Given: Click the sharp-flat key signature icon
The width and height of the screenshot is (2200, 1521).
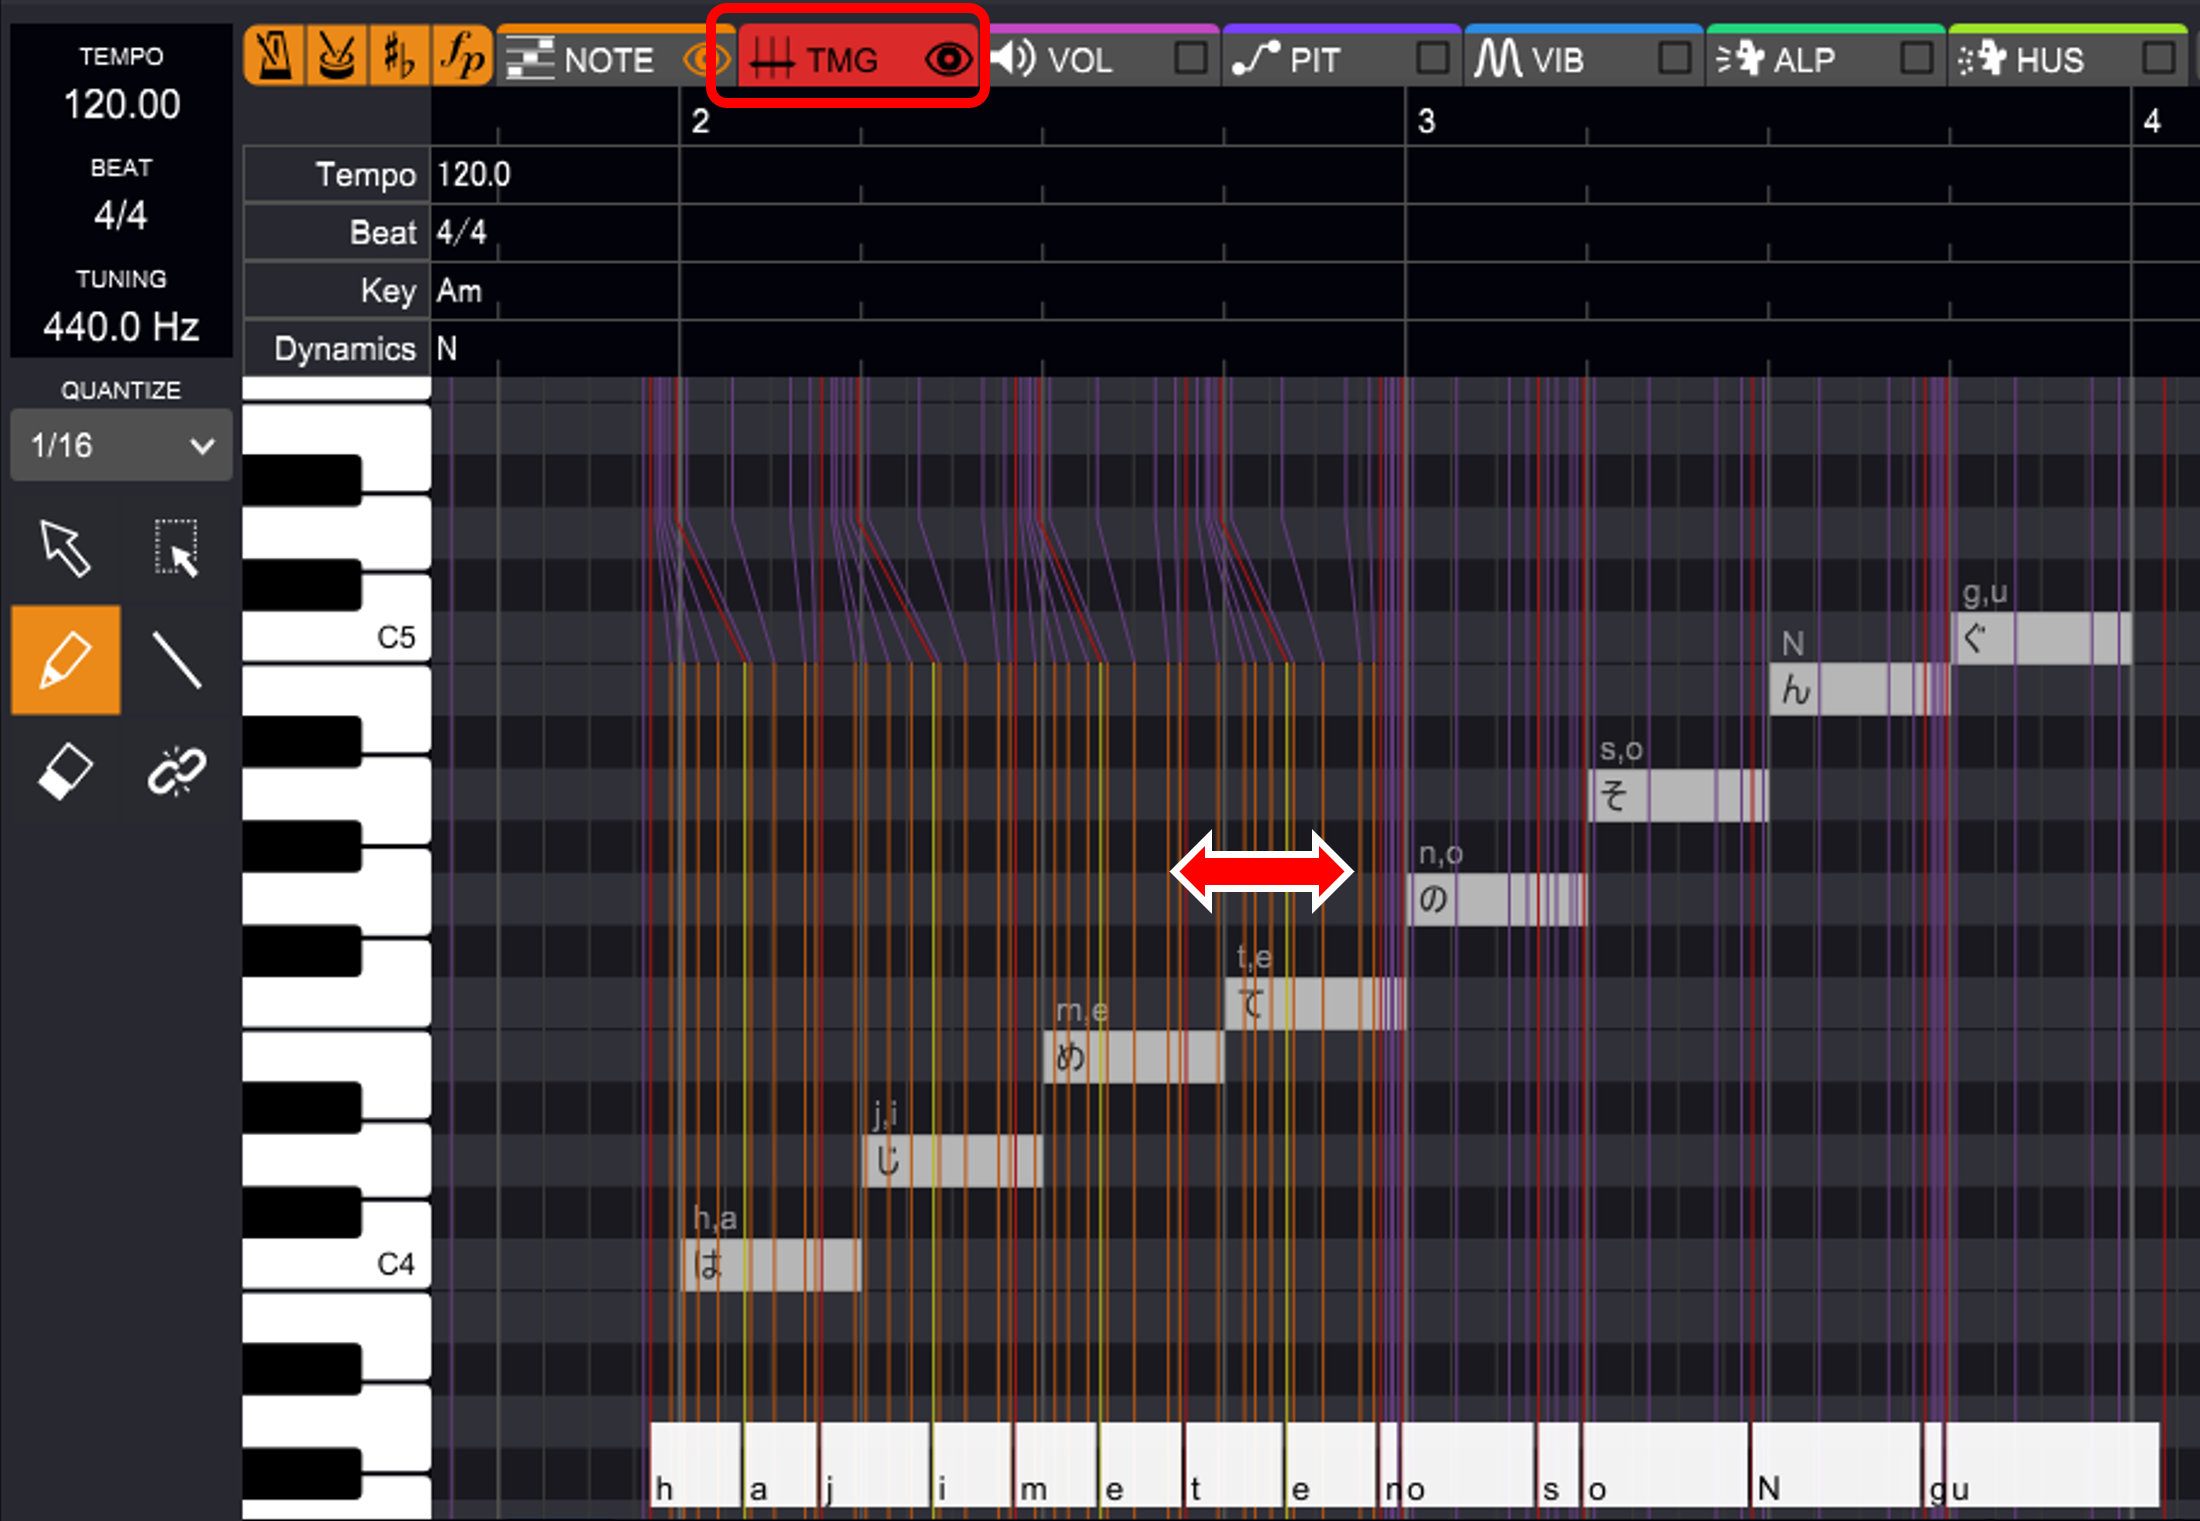Looking at the screenshot, I should [398, 57].
